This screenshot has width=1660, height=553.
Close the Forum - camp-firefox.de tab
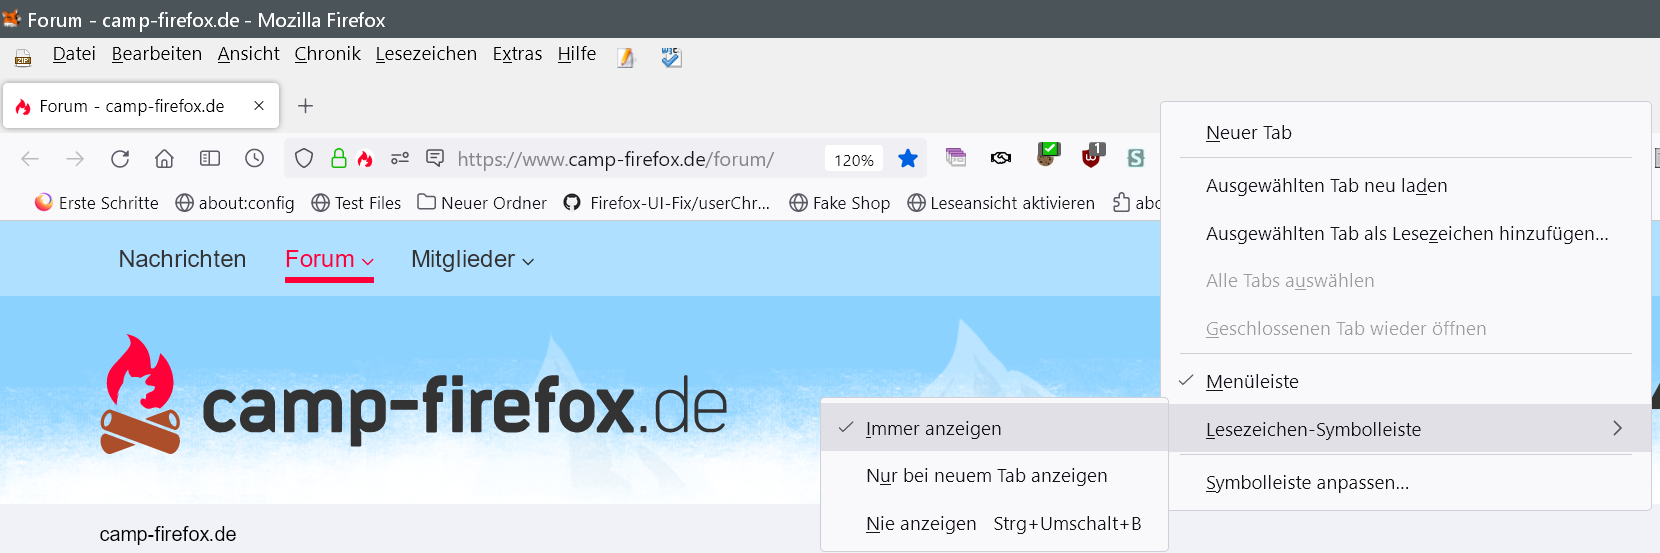[259, 106]
